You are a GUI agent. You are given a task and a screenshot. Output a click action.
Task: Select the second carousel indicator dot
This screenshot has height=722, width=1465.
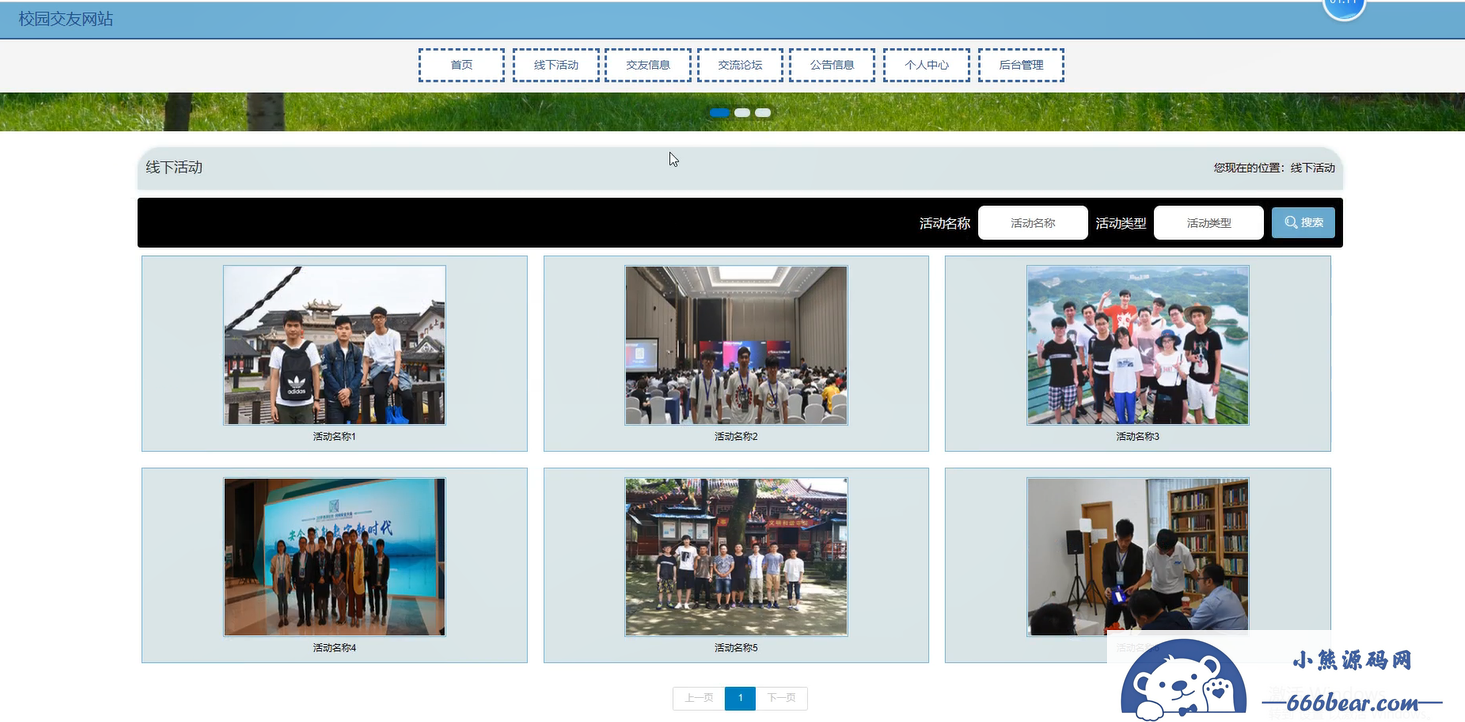pyautogui.click(x=742, y=113)
